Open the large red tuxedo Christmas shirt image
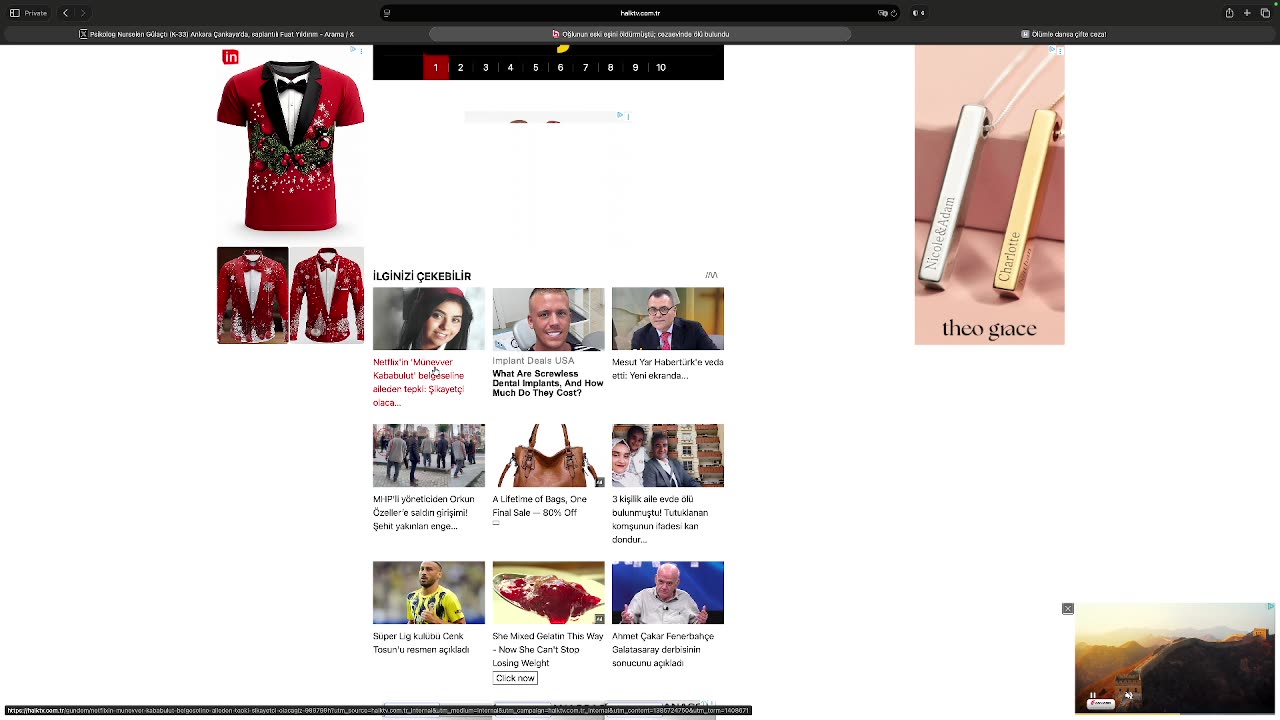Screen dimensions: 1280x720 coord(290,145)
